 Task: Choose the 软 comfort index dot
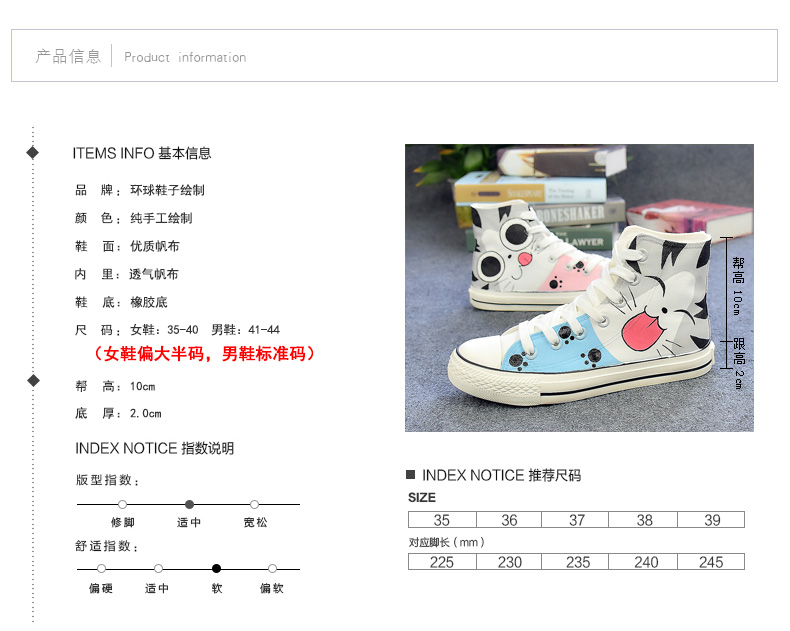tap(217, 569)
